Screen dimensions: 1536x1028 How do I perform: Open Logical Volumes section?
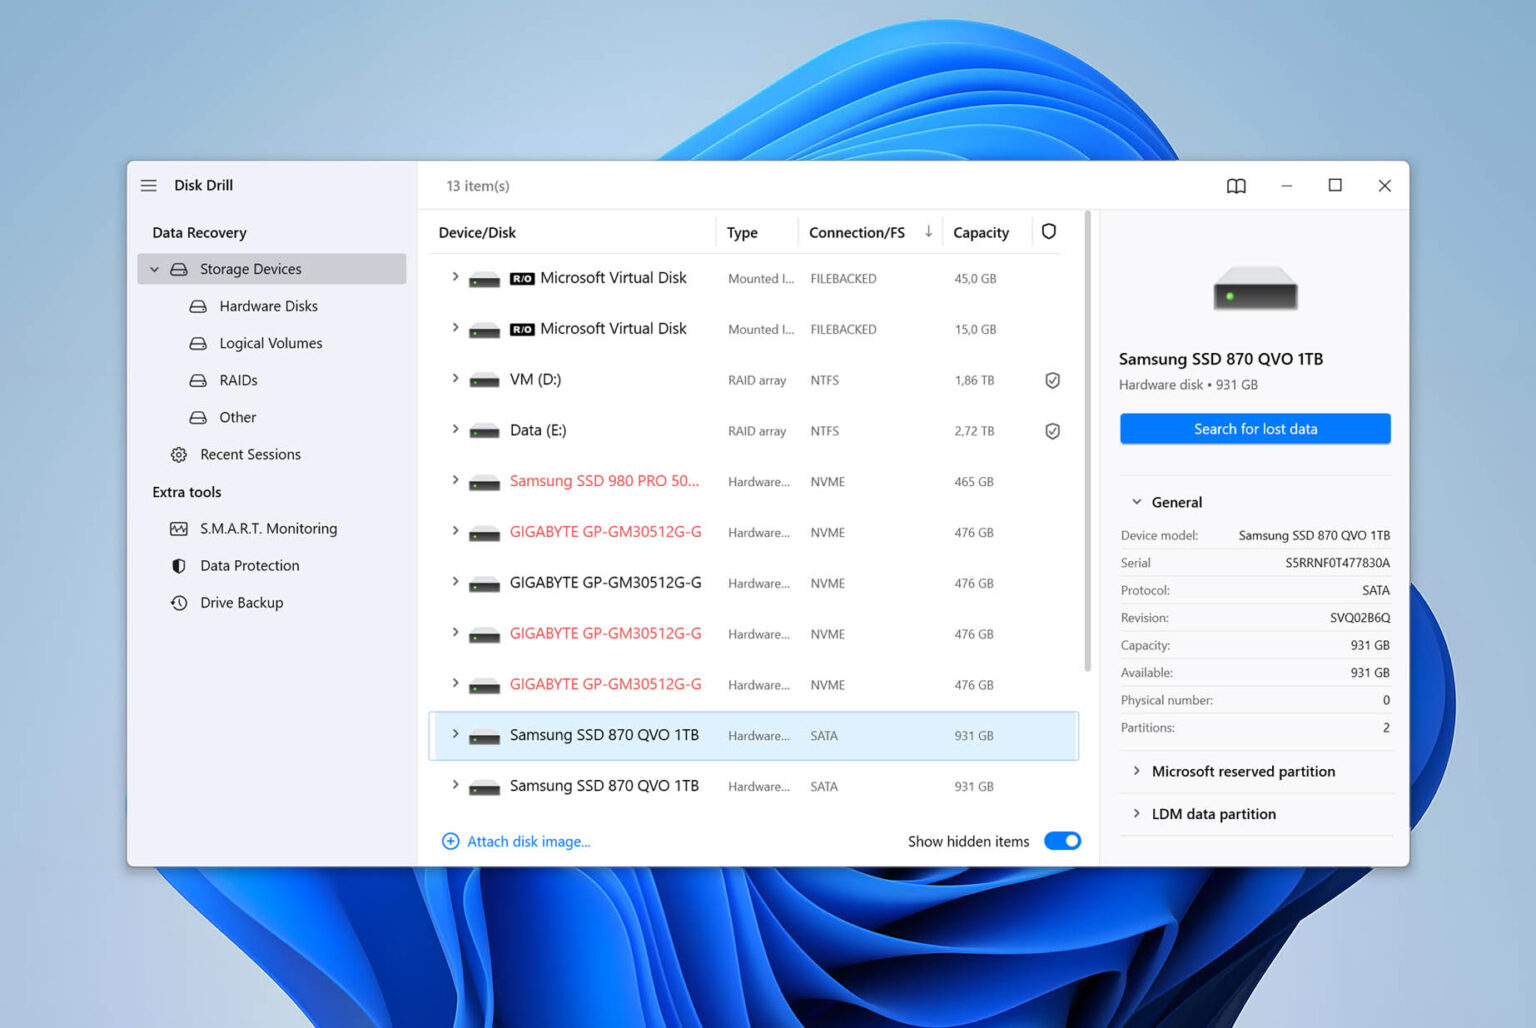[x=270, y=342]
